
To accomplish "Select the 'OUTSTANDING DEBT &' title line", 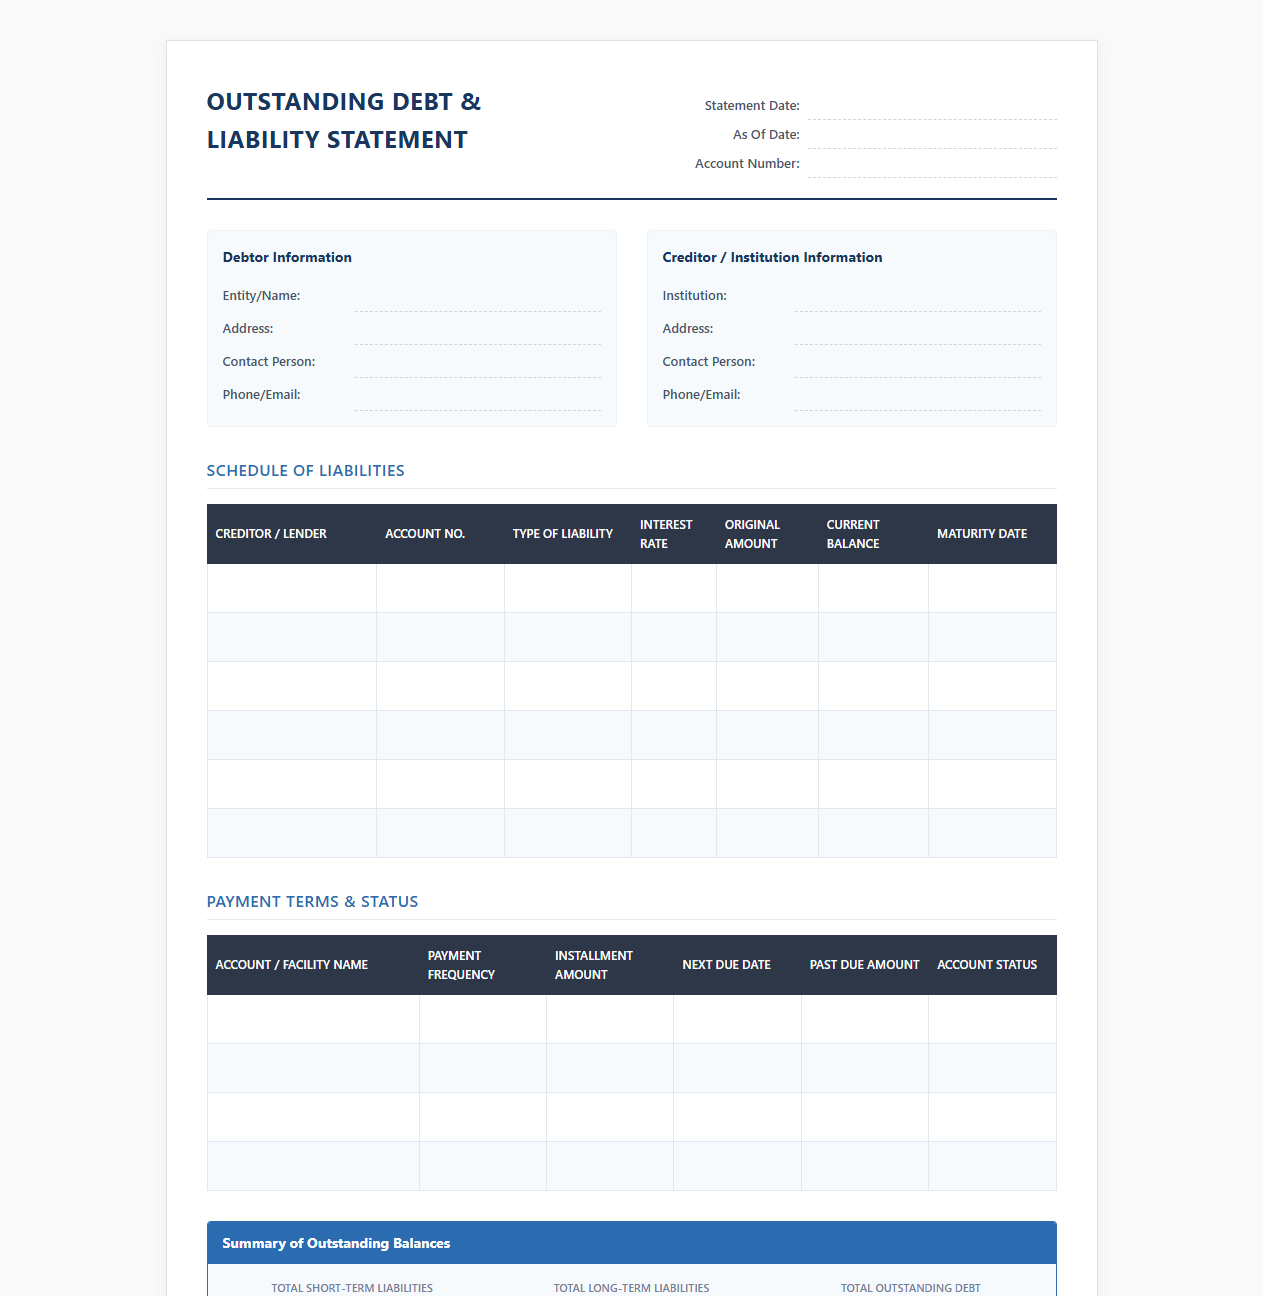I will click(x=344, y=102).
